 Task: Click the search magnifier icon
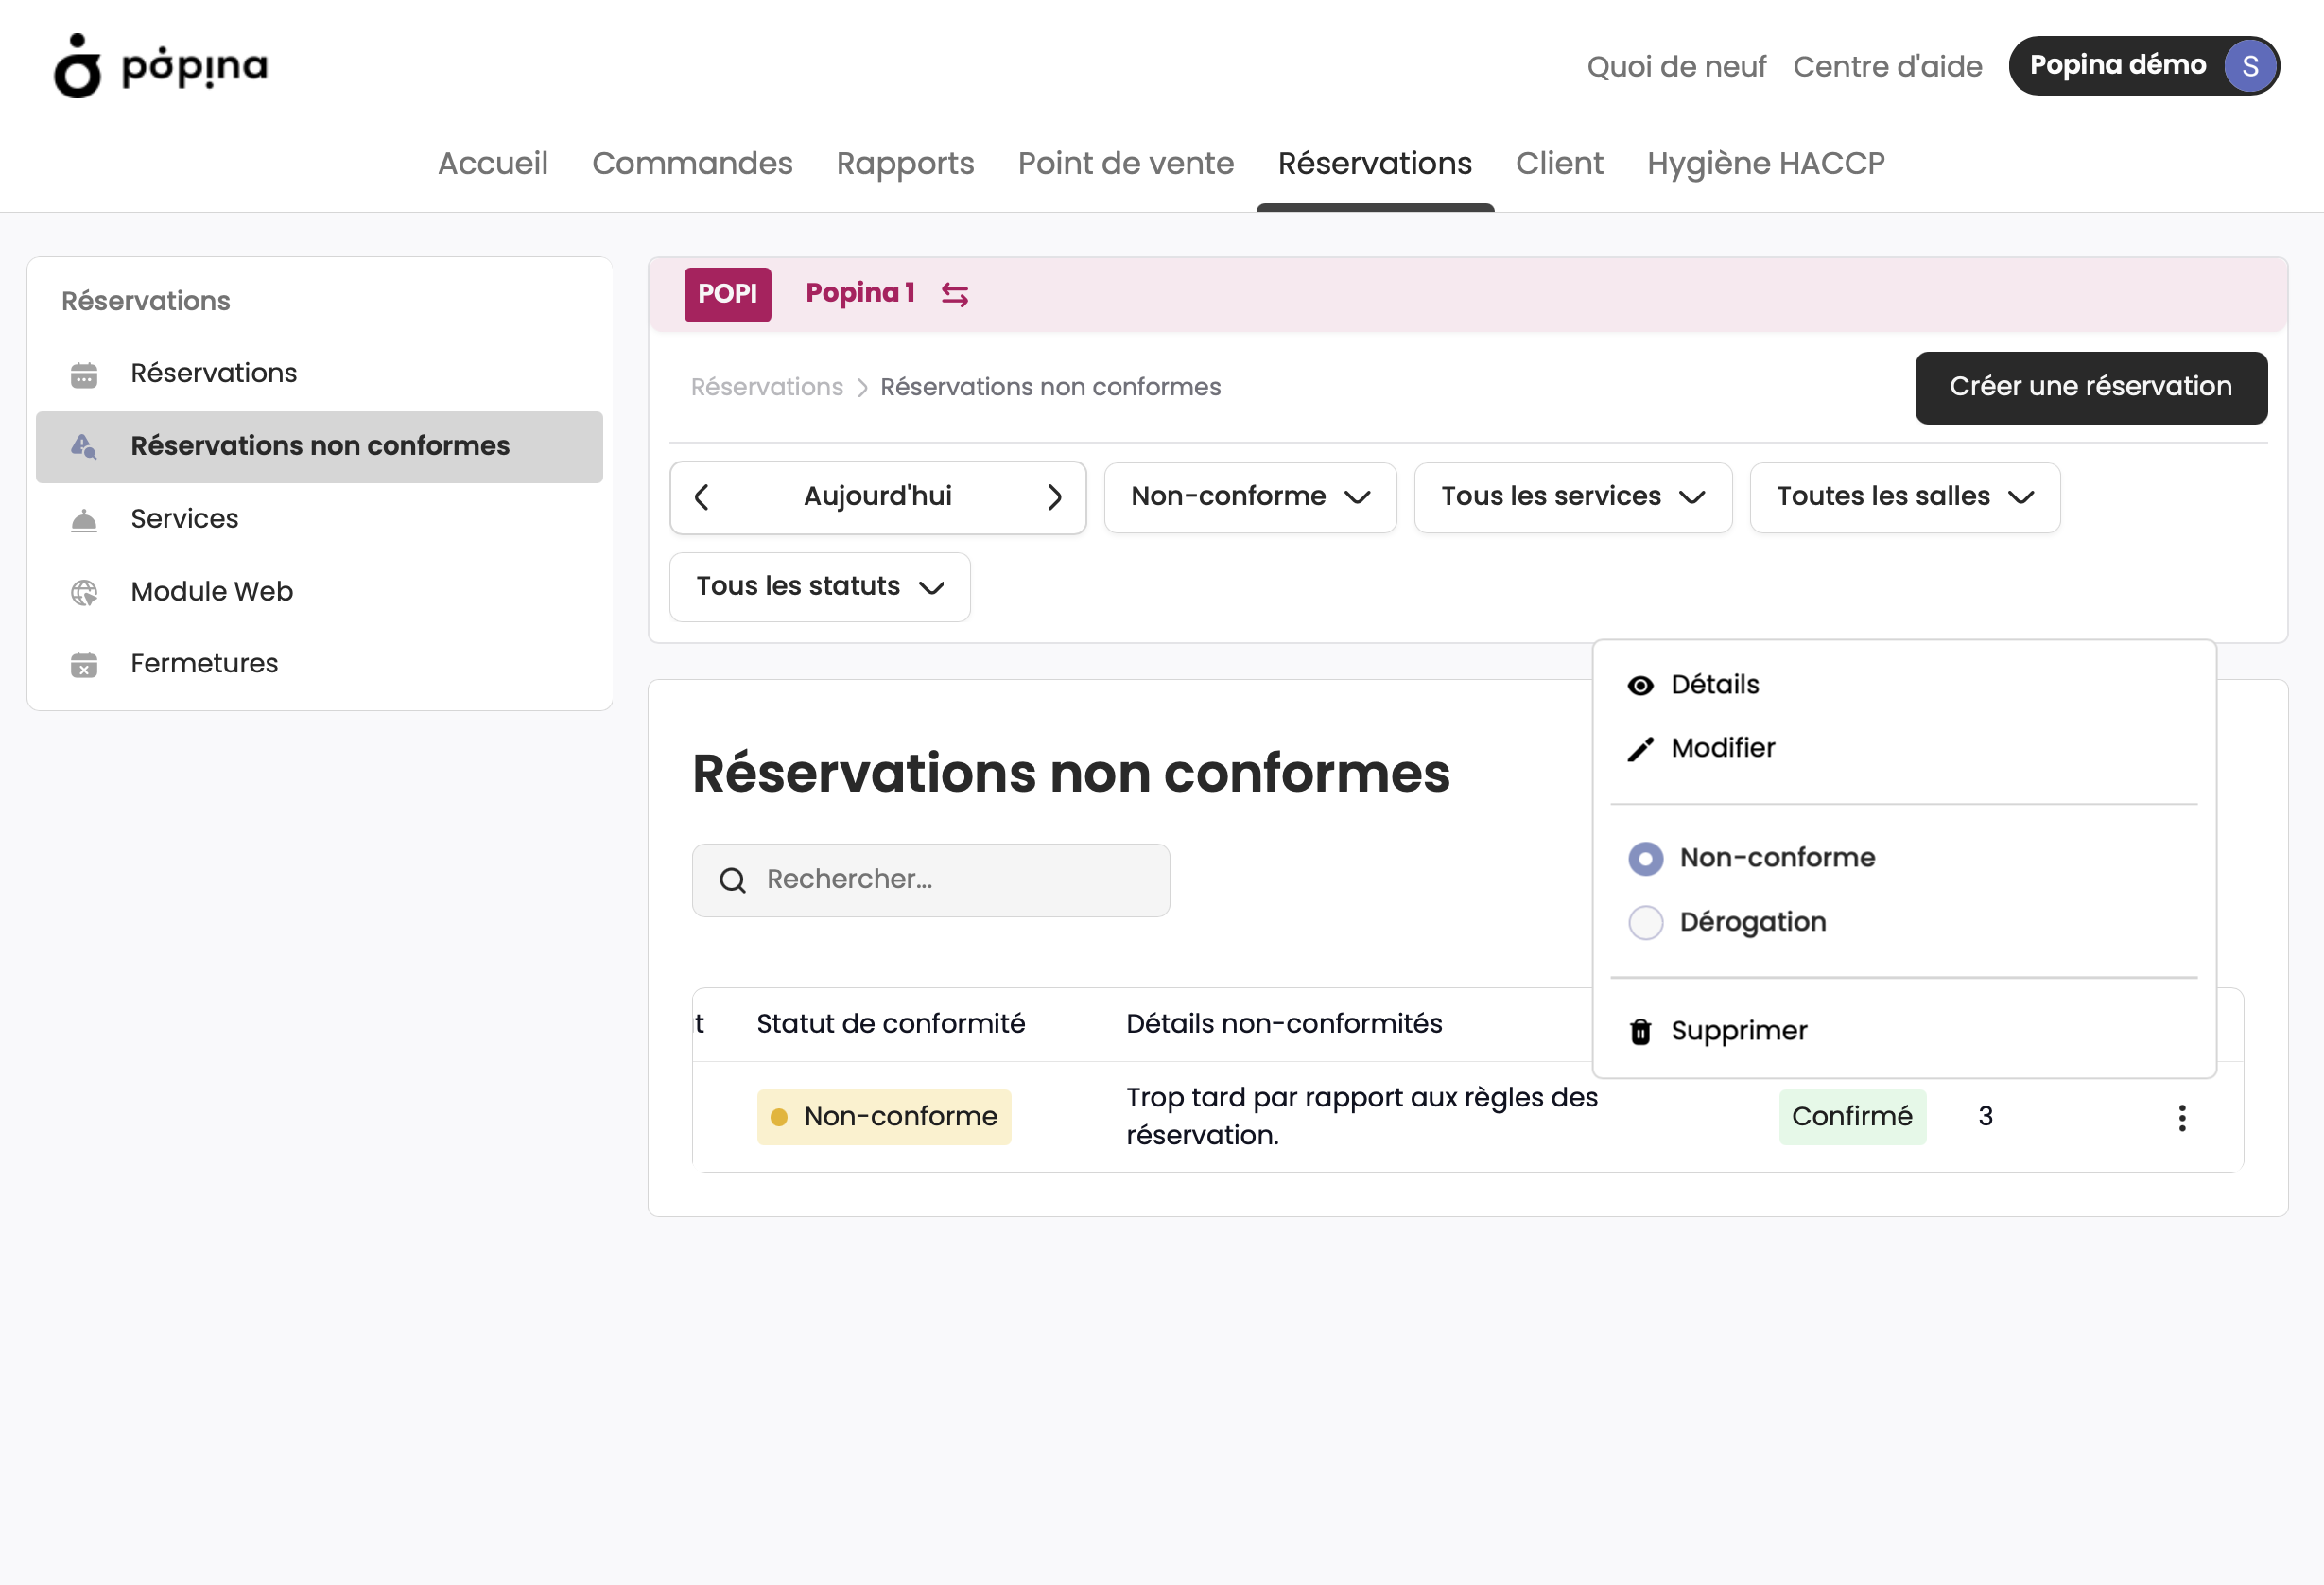point(733,880)
